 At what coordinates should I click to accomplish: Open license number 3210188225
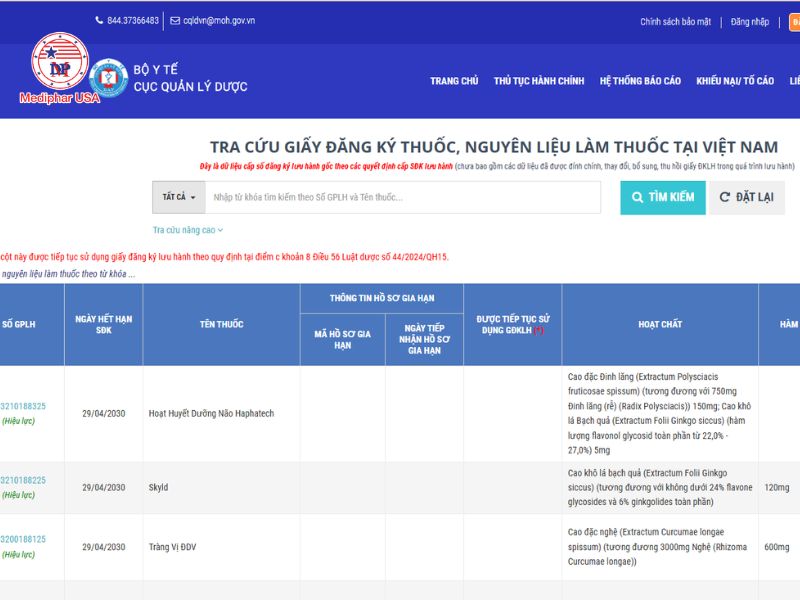(23, 480)
